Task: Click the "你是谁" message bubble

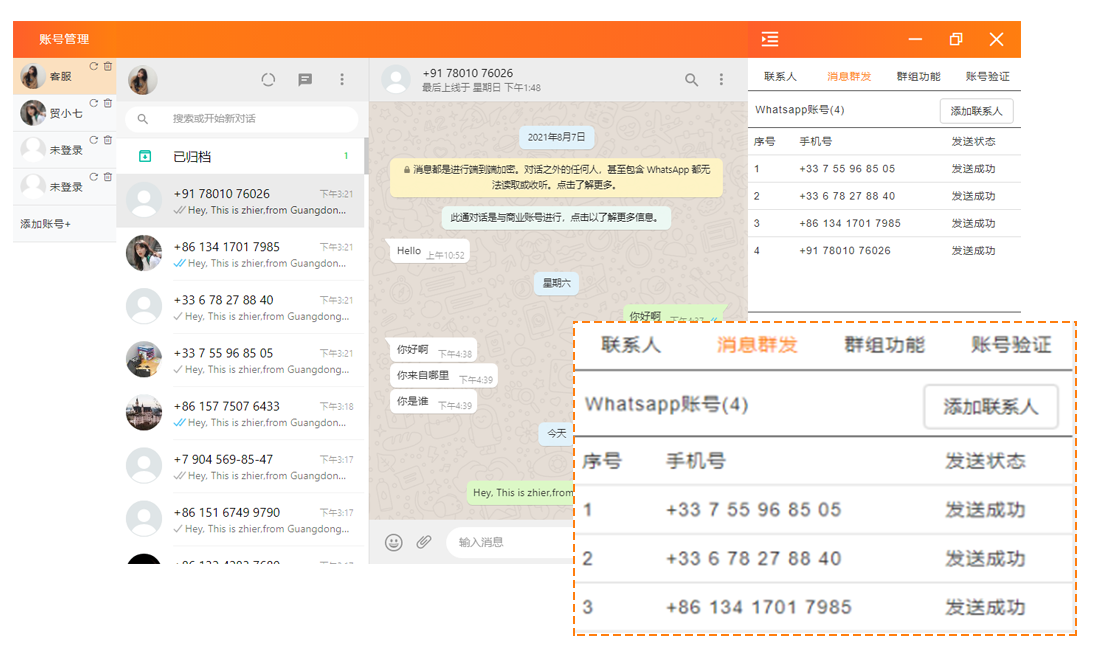Action: click(433, 402)
